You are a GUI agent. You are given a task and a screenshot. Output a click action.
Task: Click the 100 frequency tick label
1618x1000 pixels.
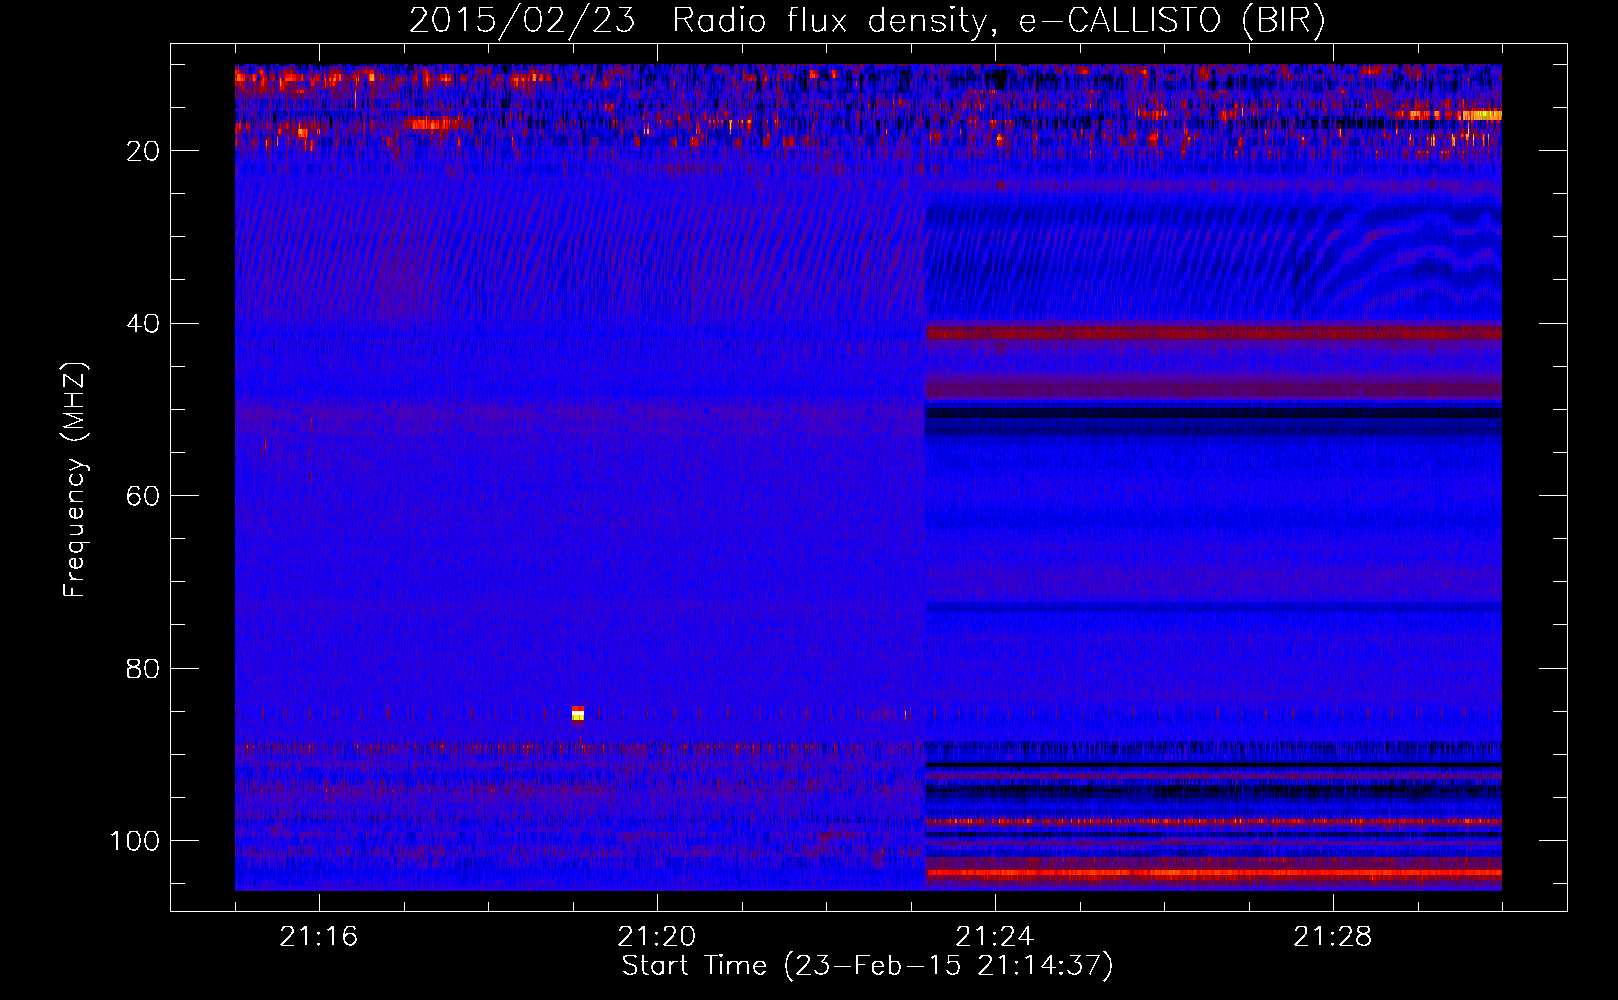tap(135, 841)
